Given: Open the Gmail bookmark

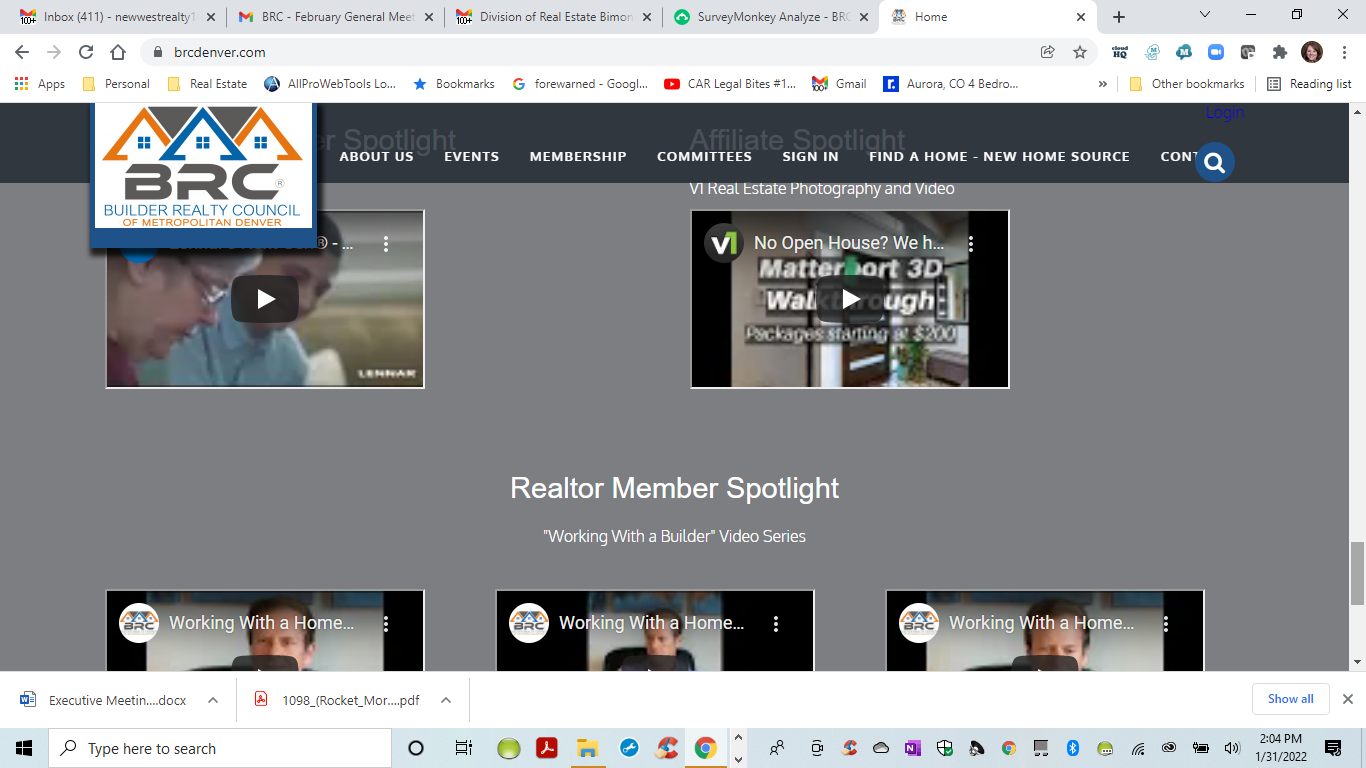Looking at the screenshot, I should 839,84.
